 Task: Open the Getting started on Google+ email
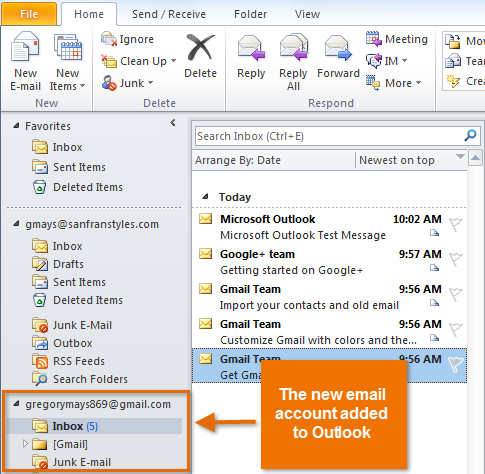click(329, 262)
